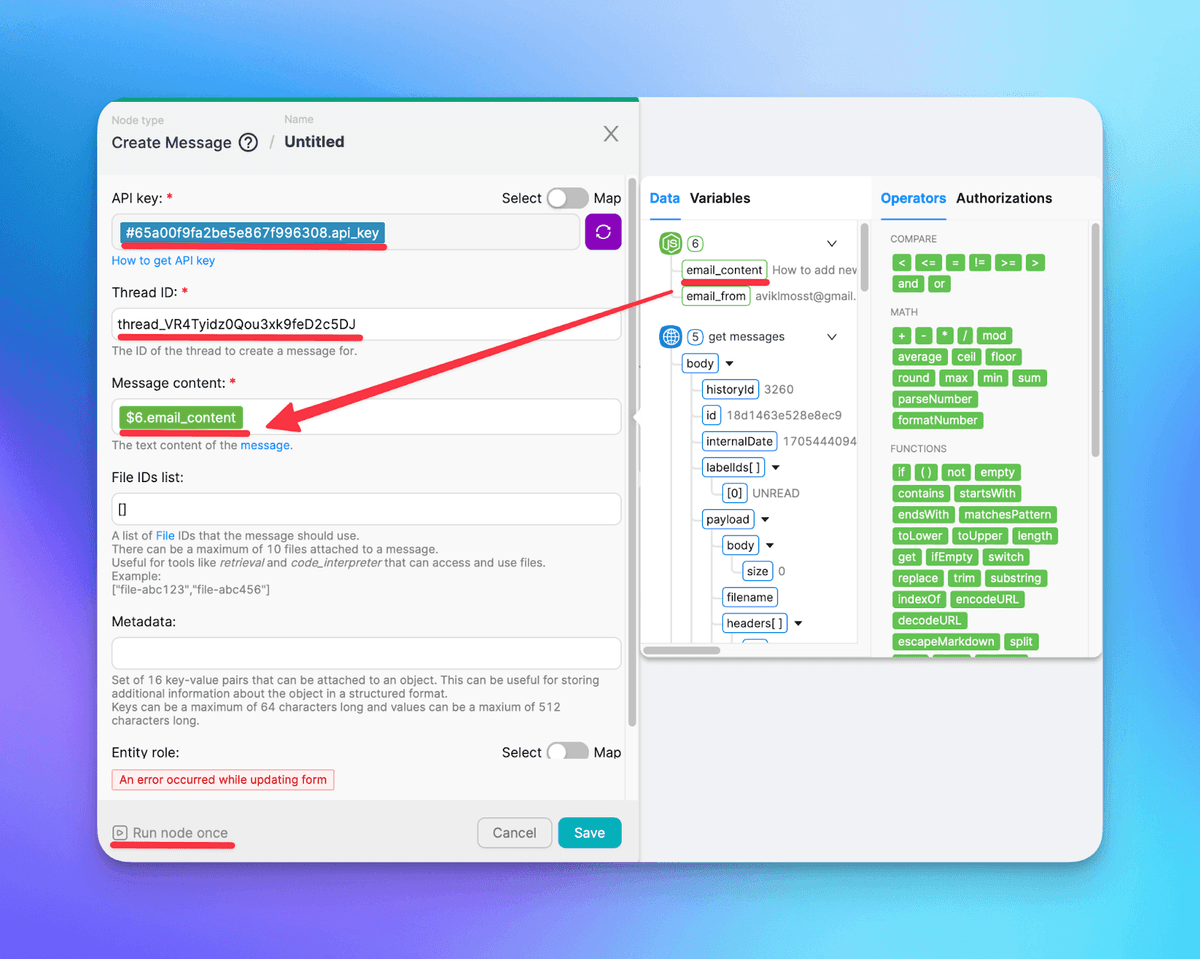This screenshot has height=959, width=1200.
Task: Insert the less-than compare operator
Action: pyautogui.click(x=902, y=263)
